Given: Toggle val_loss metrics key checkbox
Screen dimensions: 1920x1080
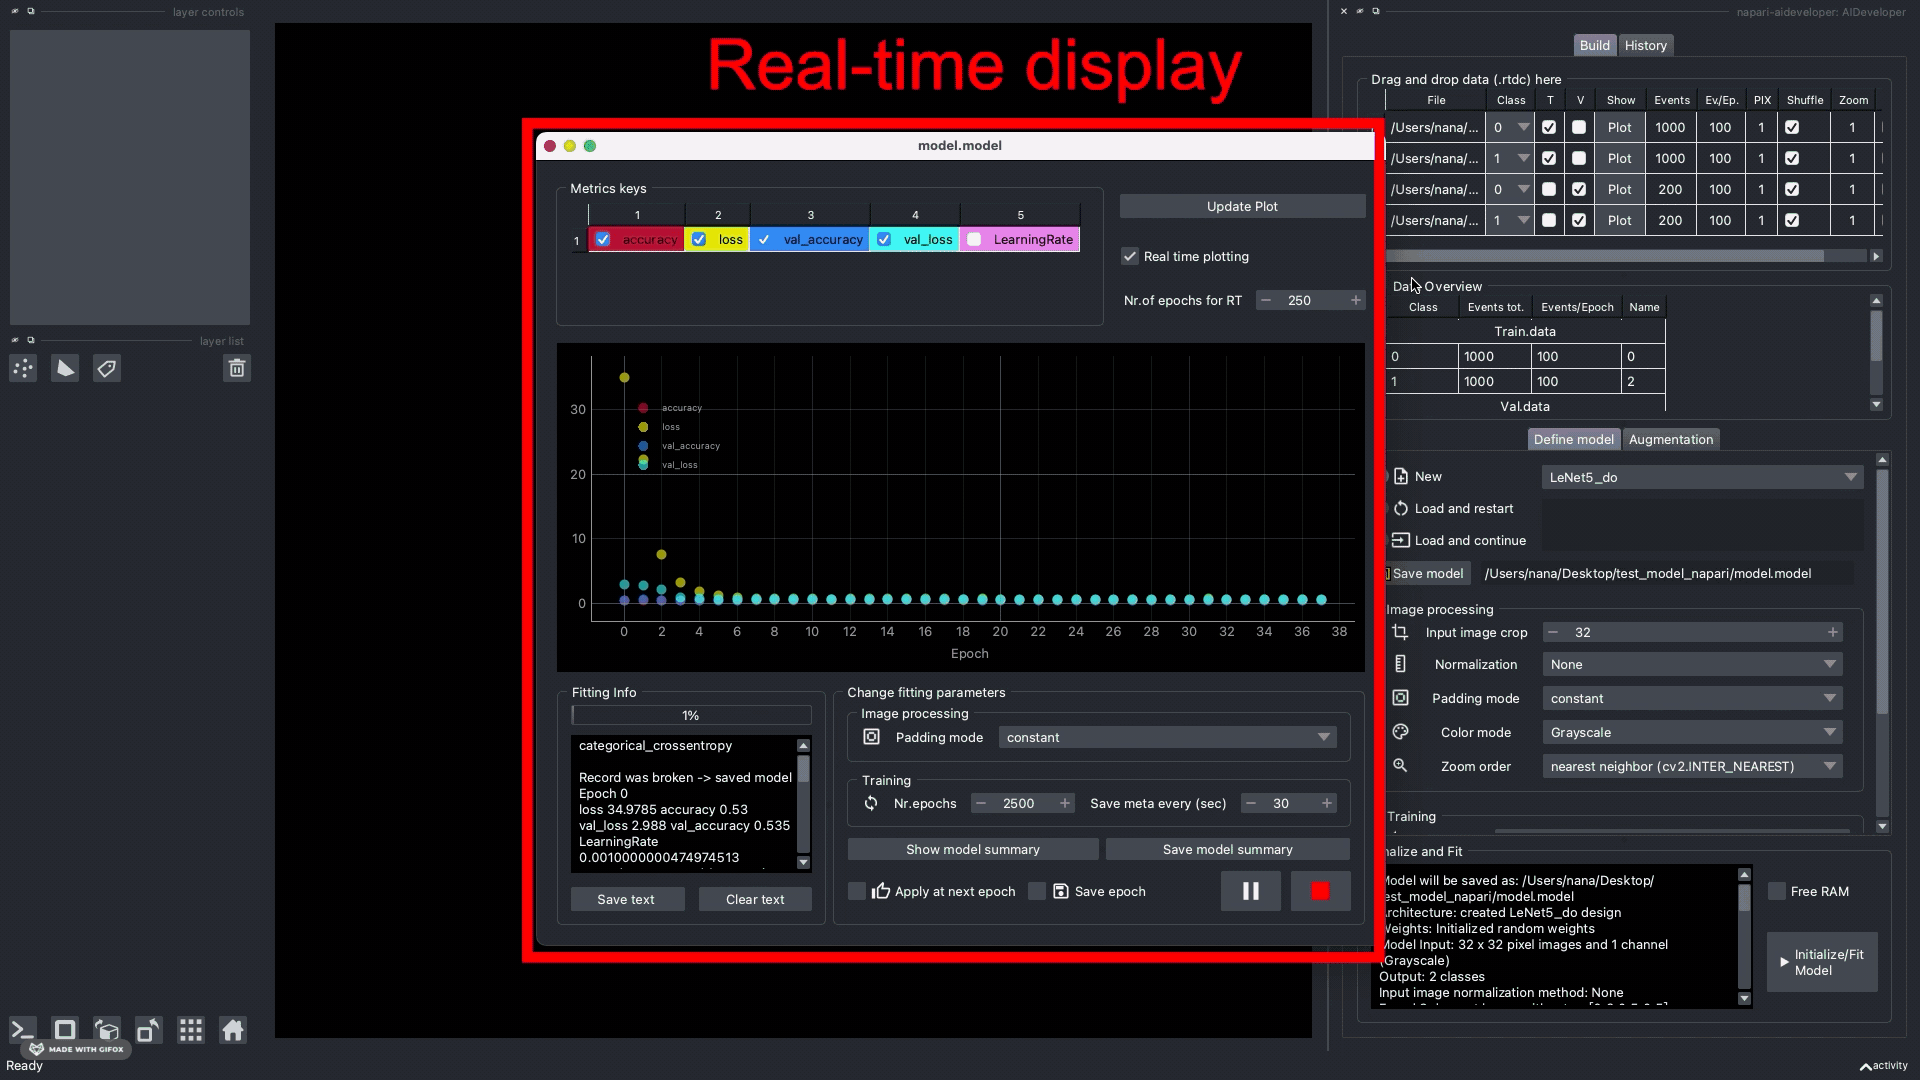Looking at the screenshot, I should (x=884, y=239).
